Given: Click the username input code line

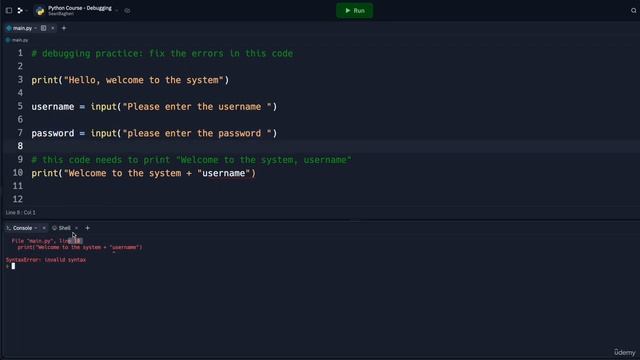Looking at the screenshot, I should (x=154, y=107).
